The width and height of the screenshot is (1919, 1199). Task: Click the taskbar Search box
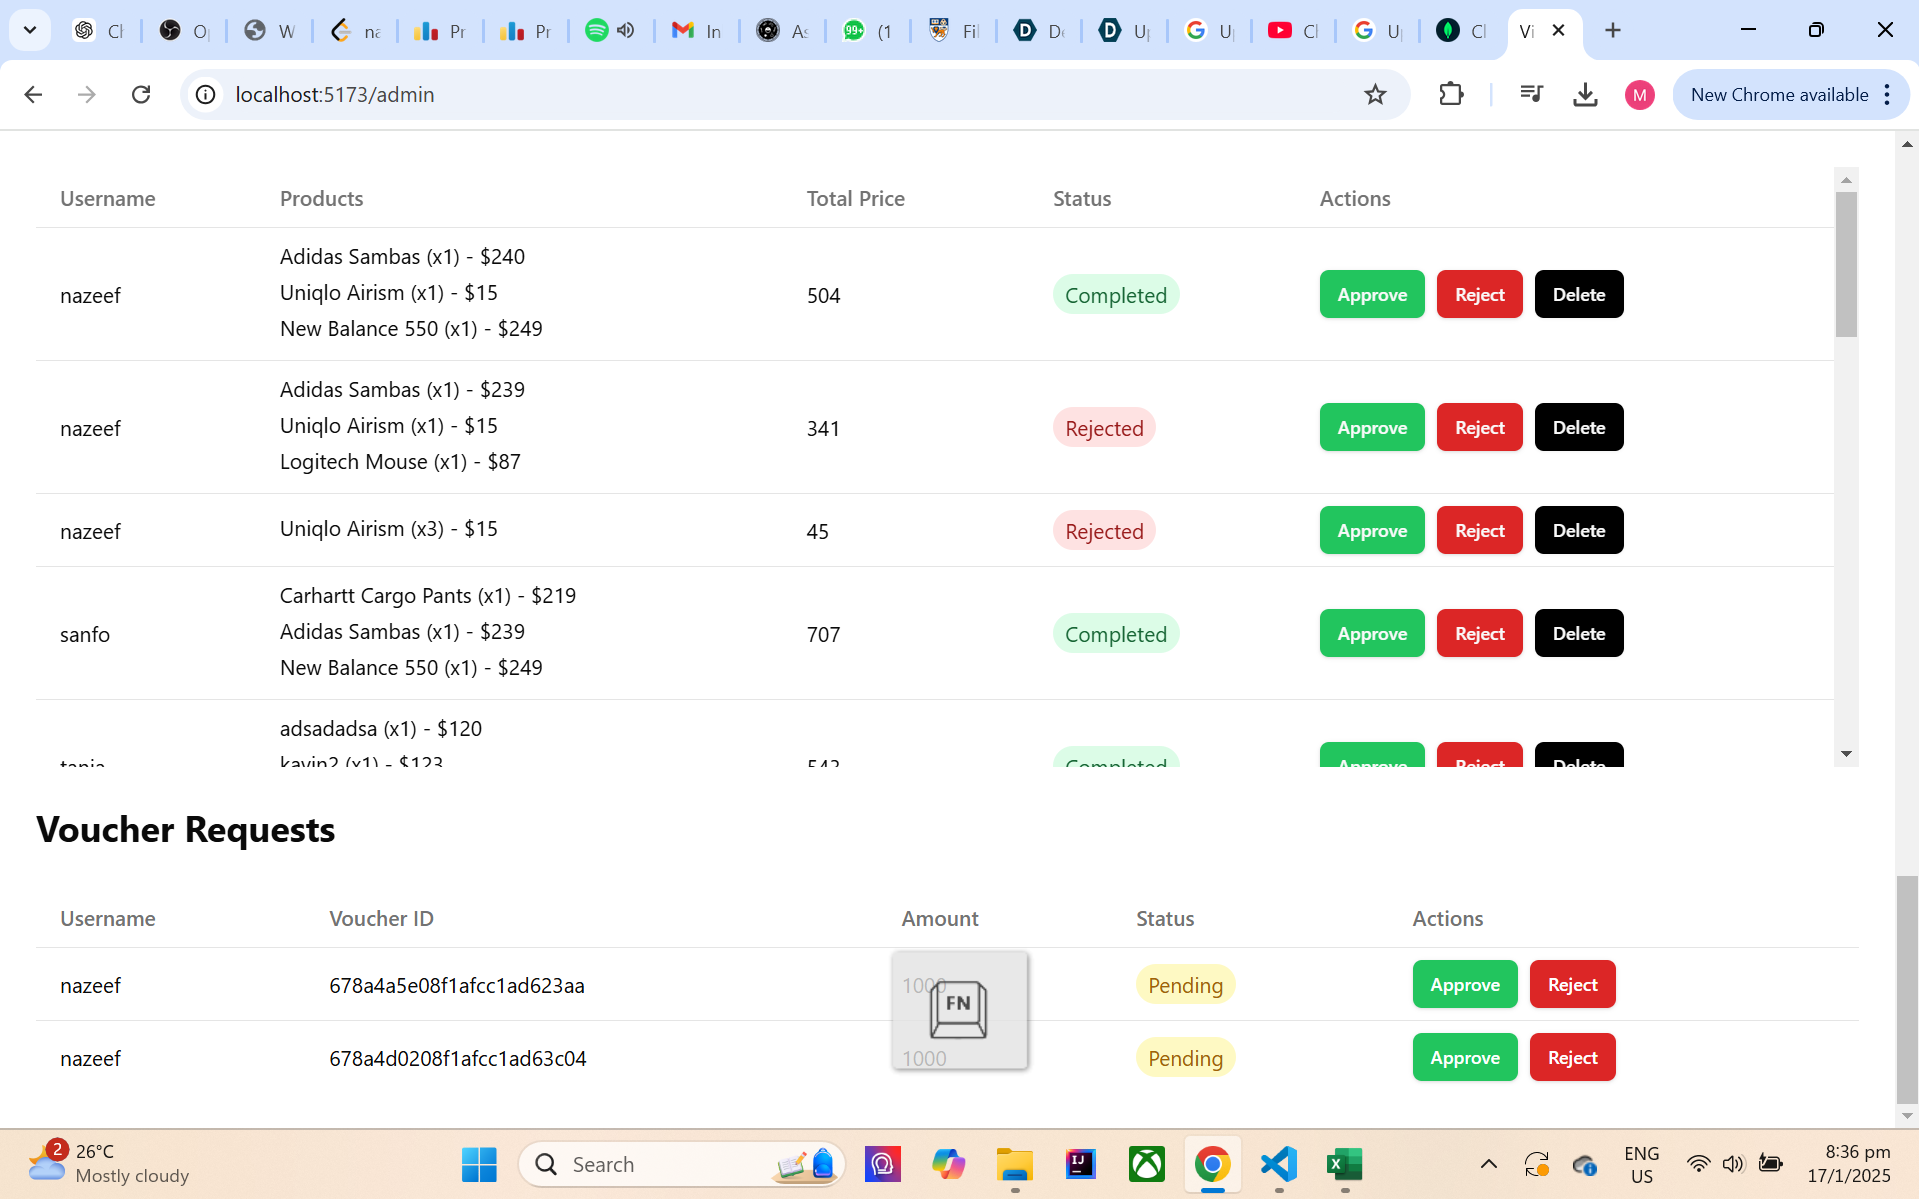pos(682,1164)
